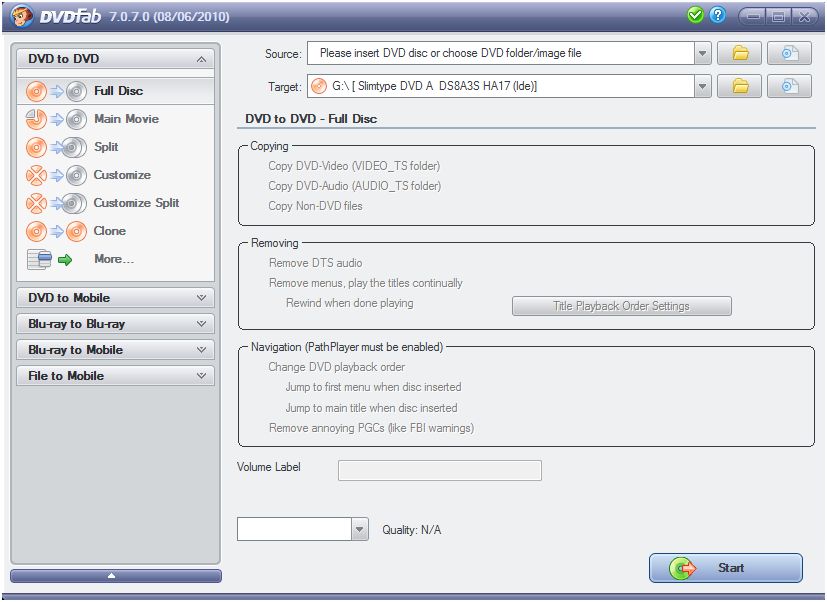The image size is (827, 602).
Task: Collapse the DVD to DVD section
Action: point(116,59)
